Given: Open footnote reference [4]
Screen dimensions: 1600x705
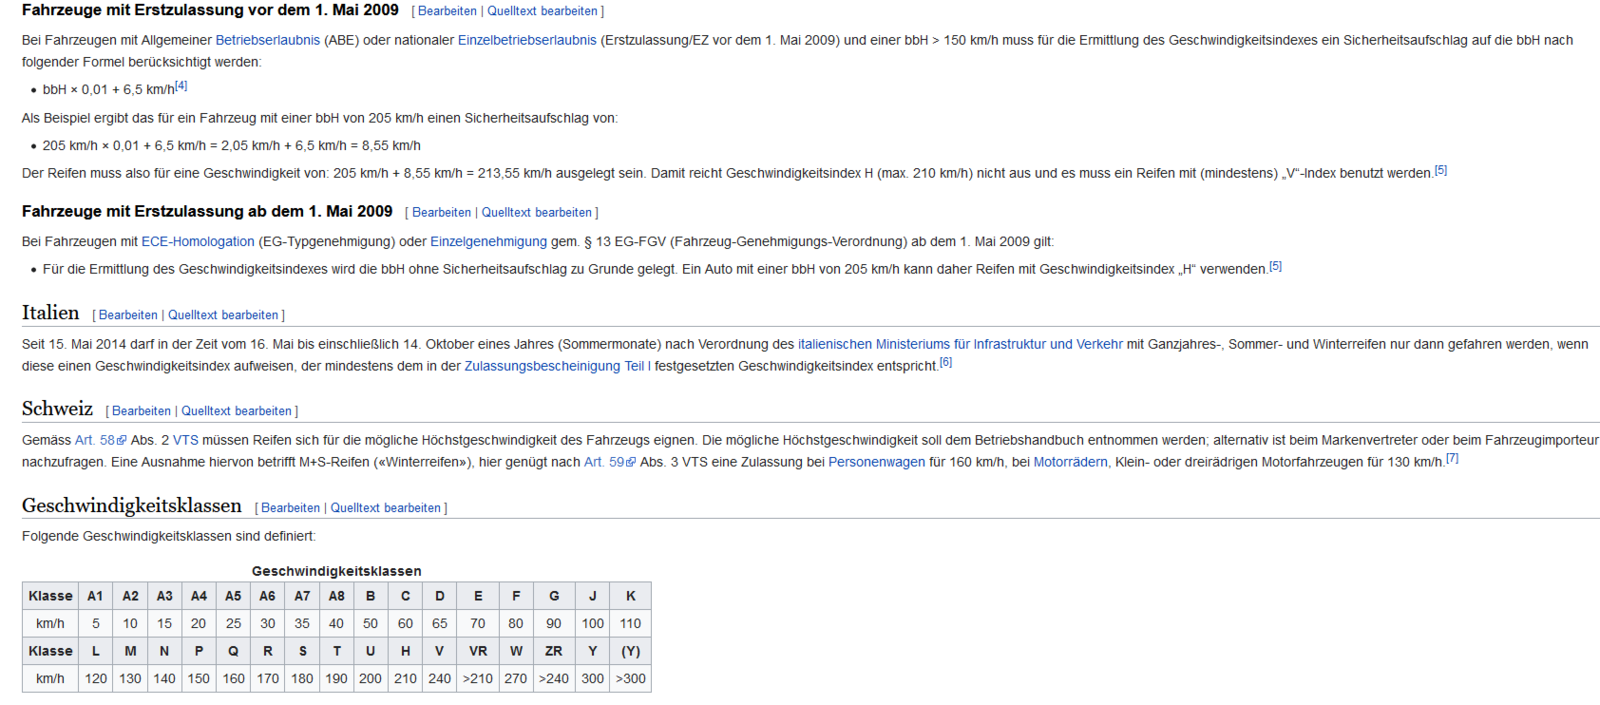Looking at the screenshot, I should click(x=181, y=86).
